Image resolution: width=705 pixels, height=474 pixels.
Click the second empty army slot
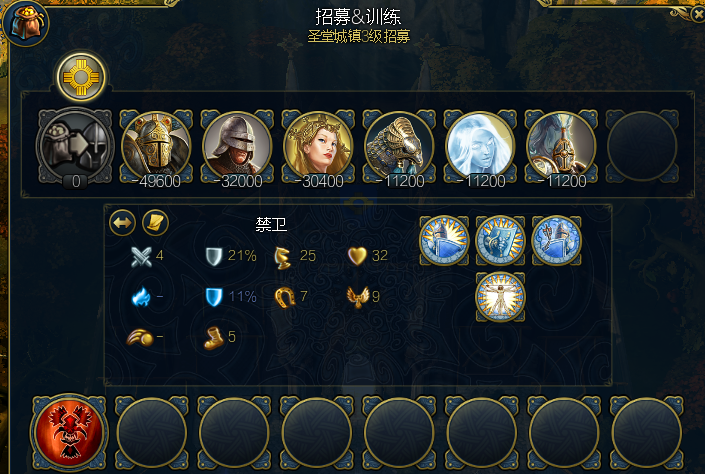tap(234, 433)
